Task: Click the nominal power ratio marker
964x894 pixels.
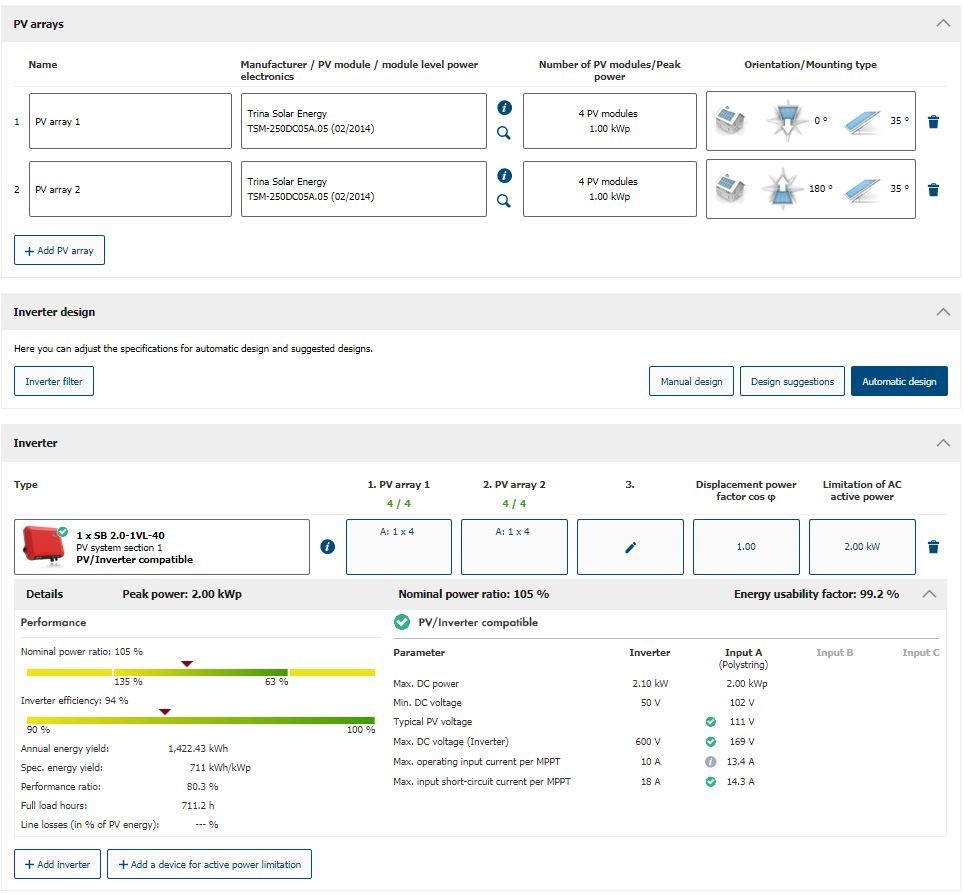Action: 186,664
